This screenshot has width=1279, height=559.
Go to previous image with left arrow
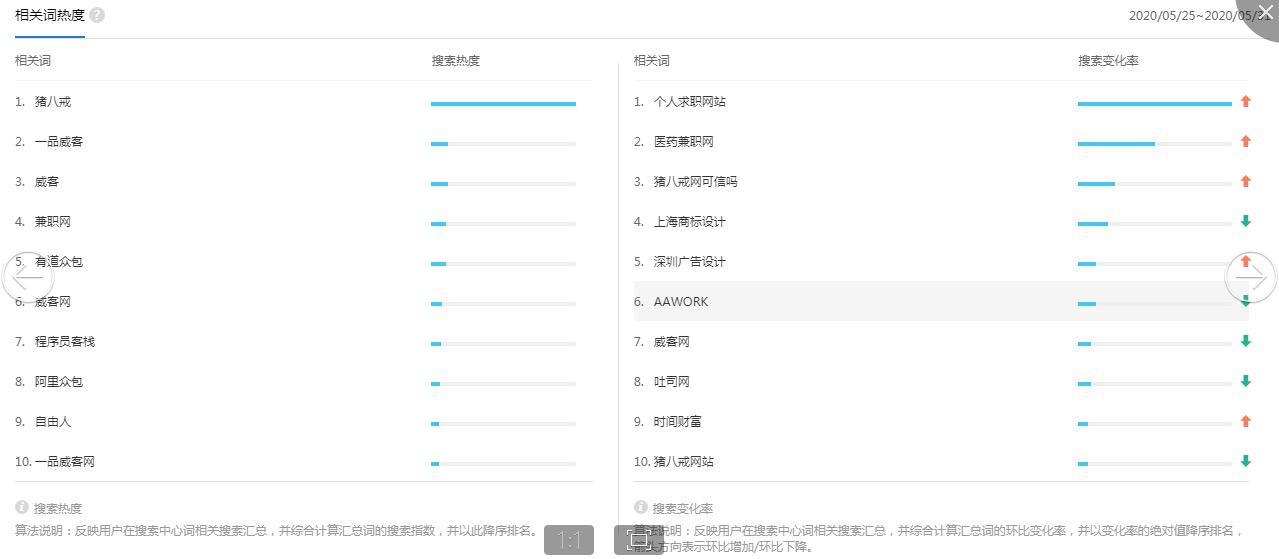coord(27,278)
